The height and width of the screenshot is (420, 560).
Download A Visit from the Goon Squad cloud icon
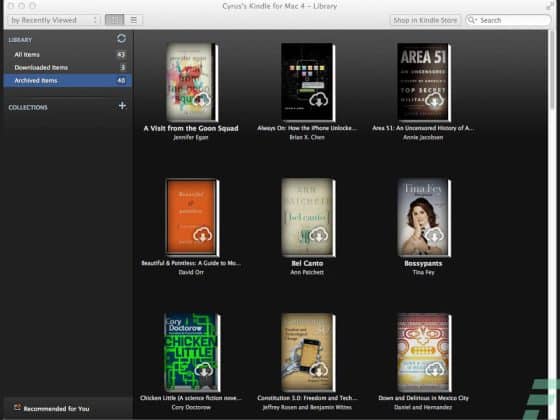pyautogui.click(x=202, y=100)
